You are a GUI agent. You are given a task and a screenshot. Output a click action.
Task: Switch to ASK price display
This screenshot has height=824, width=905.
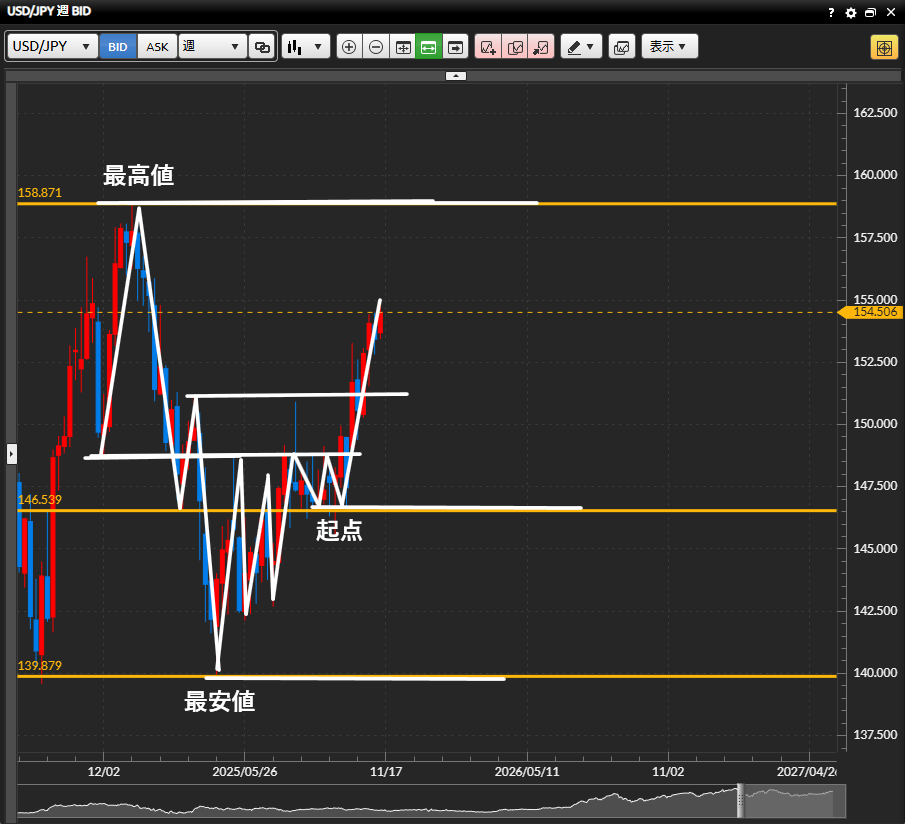coord(157,47)
